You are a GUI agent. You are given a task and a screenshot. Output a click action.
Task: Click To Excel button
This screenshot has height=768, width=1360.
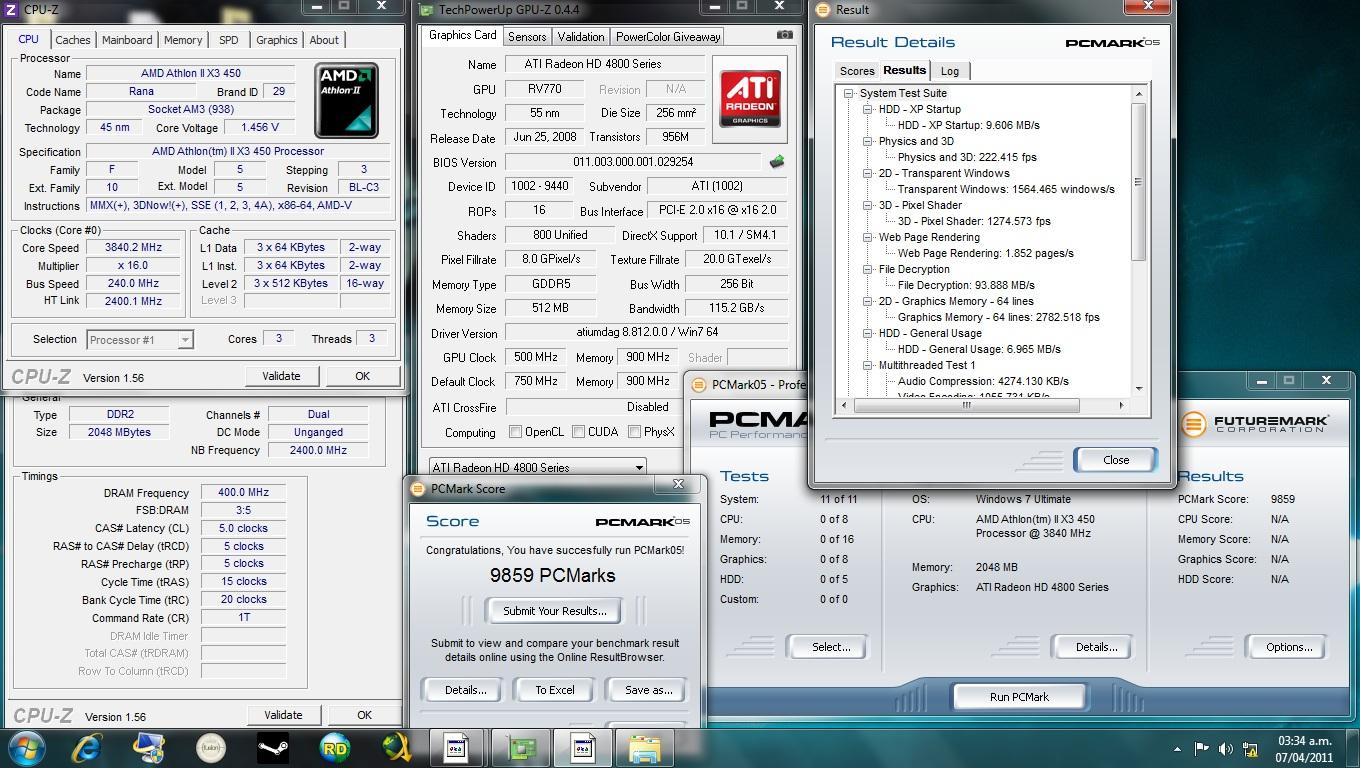tap(555, 690)
